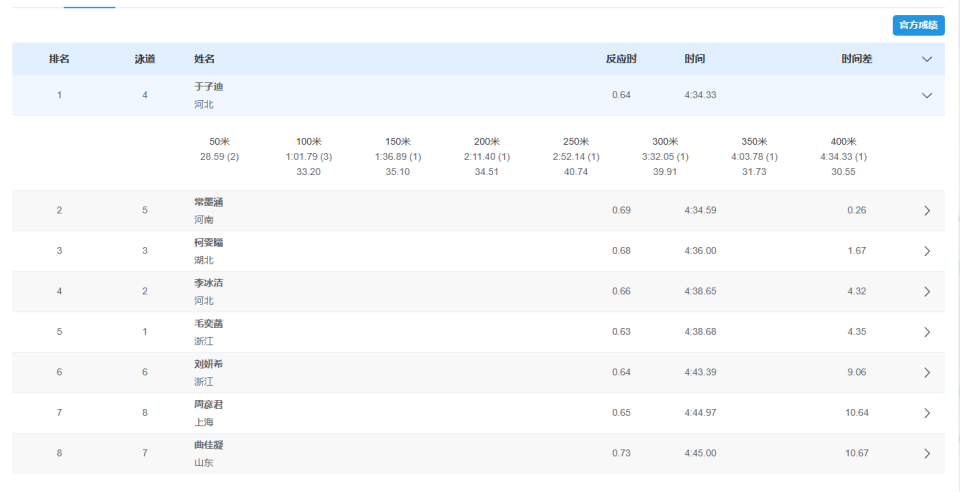Collapse all rows via header chevron

click(927, 59)
